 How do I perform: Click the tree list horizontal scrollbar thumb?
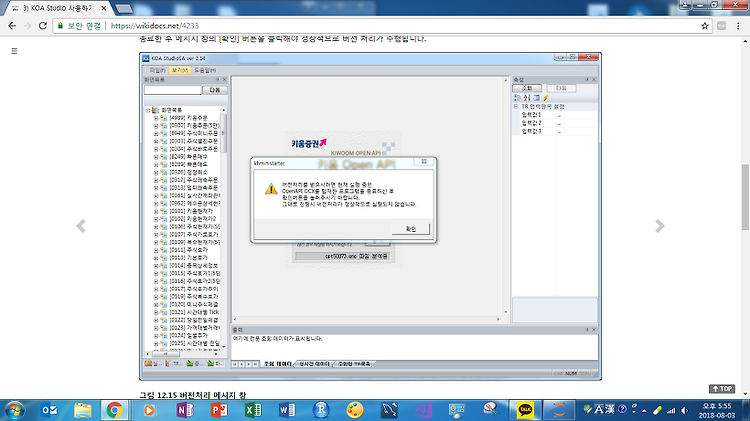(166, 354)
